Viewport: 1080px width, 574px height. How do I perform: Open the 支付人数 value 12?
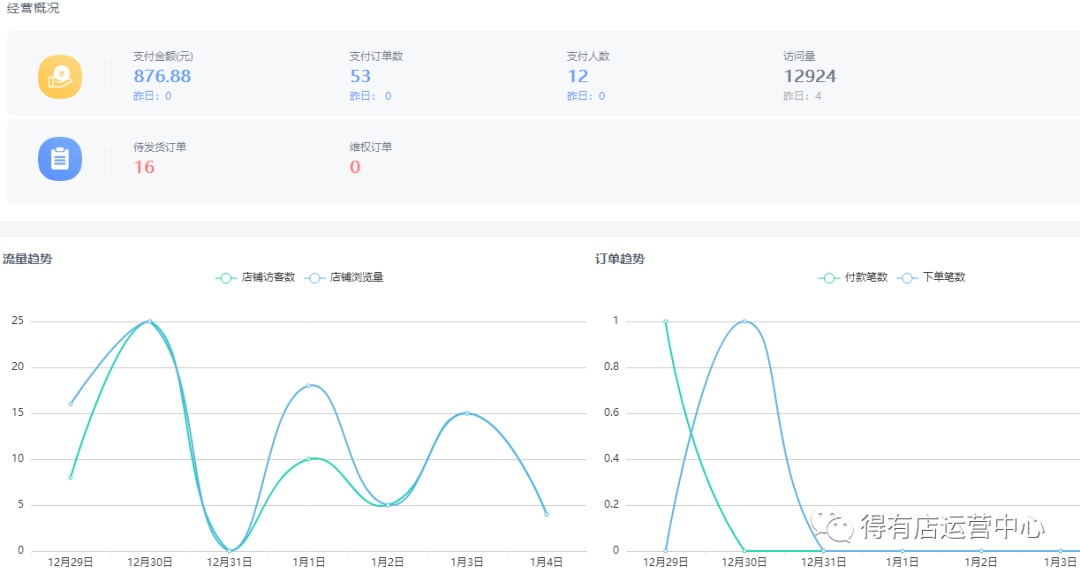(x=577, y=76)
